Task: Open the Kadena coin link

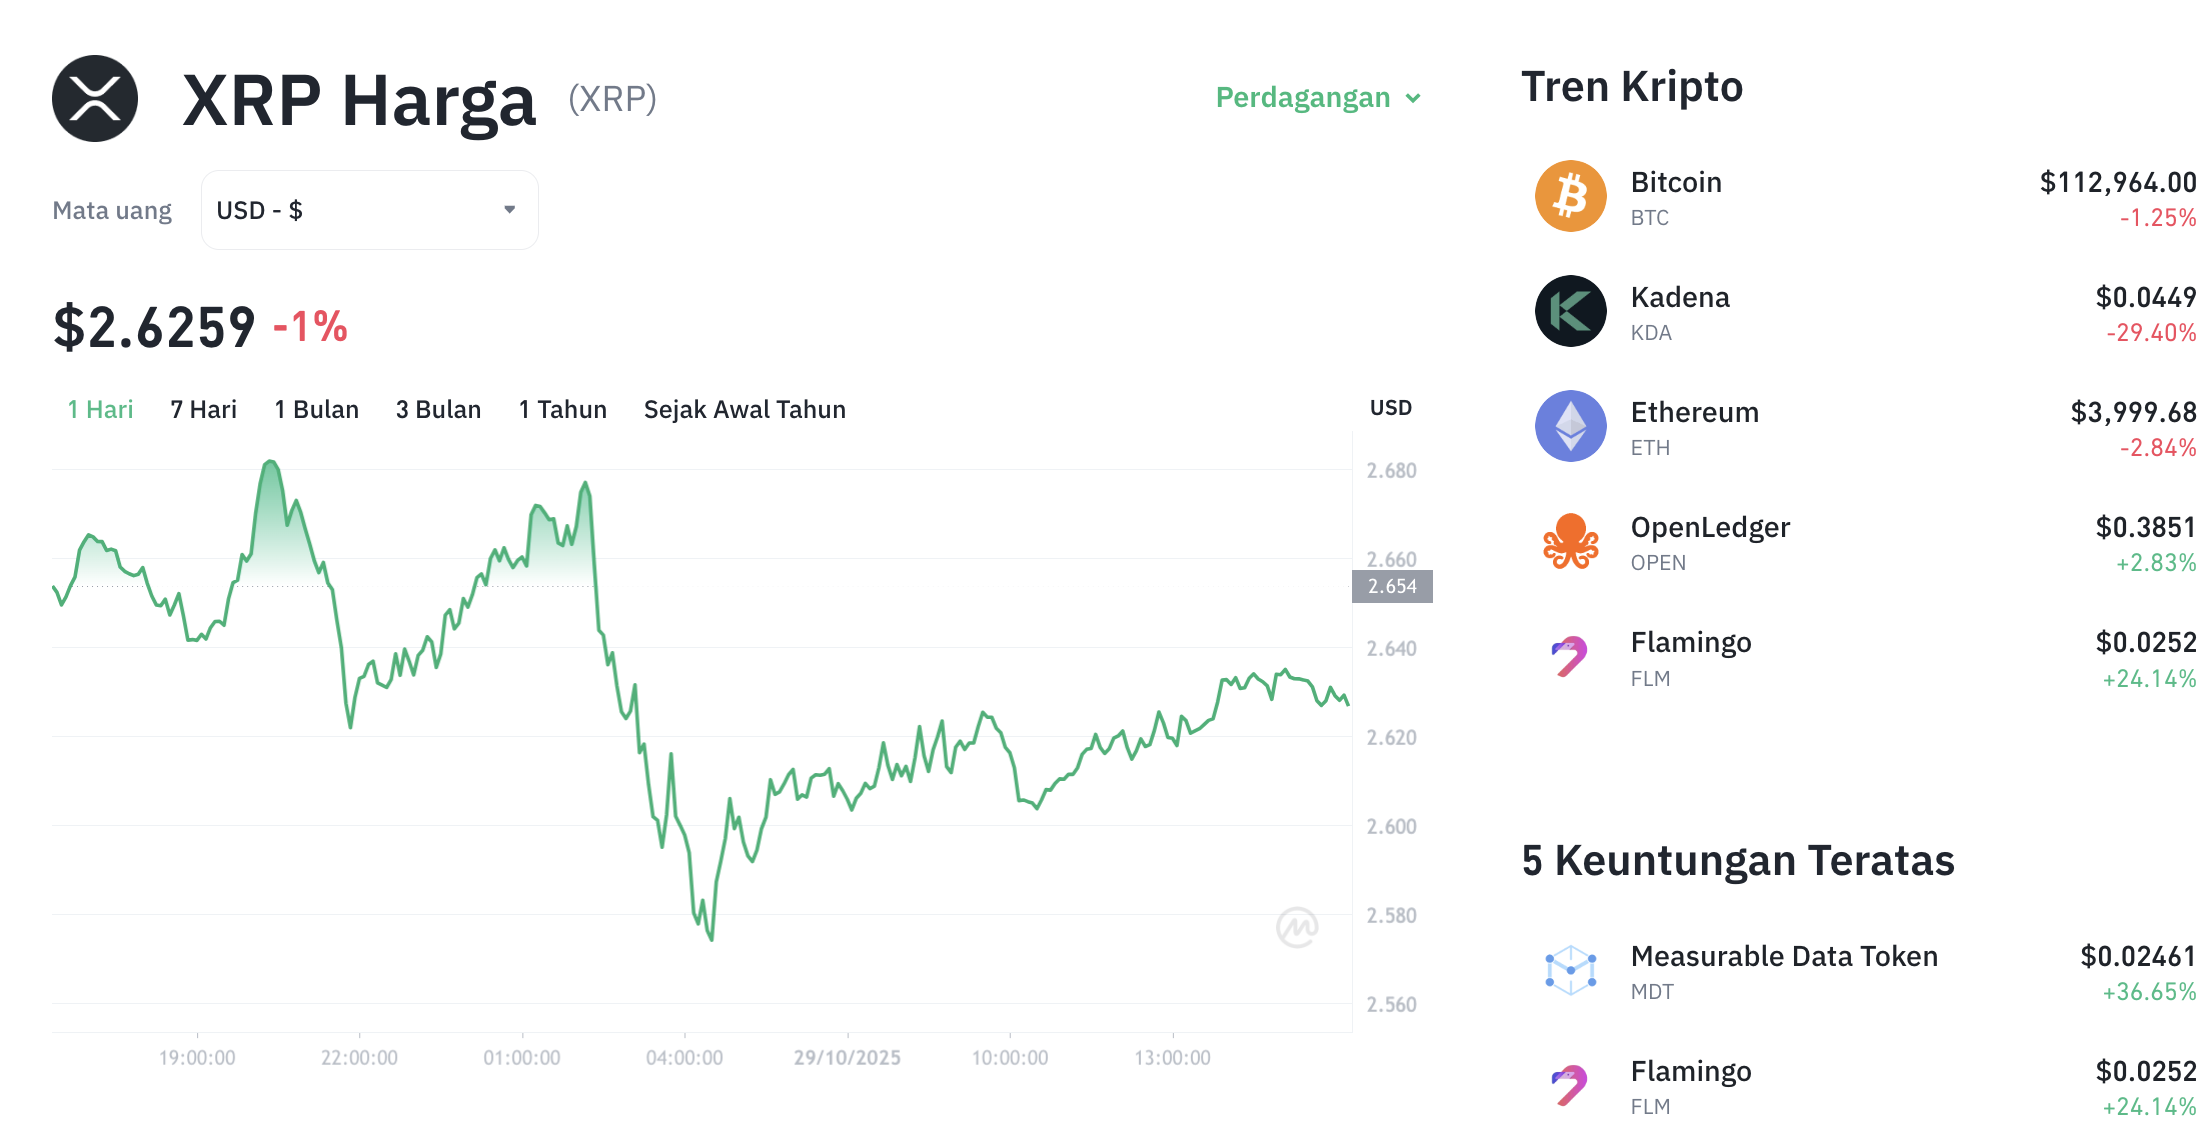Action: (x=1680, y=298)
